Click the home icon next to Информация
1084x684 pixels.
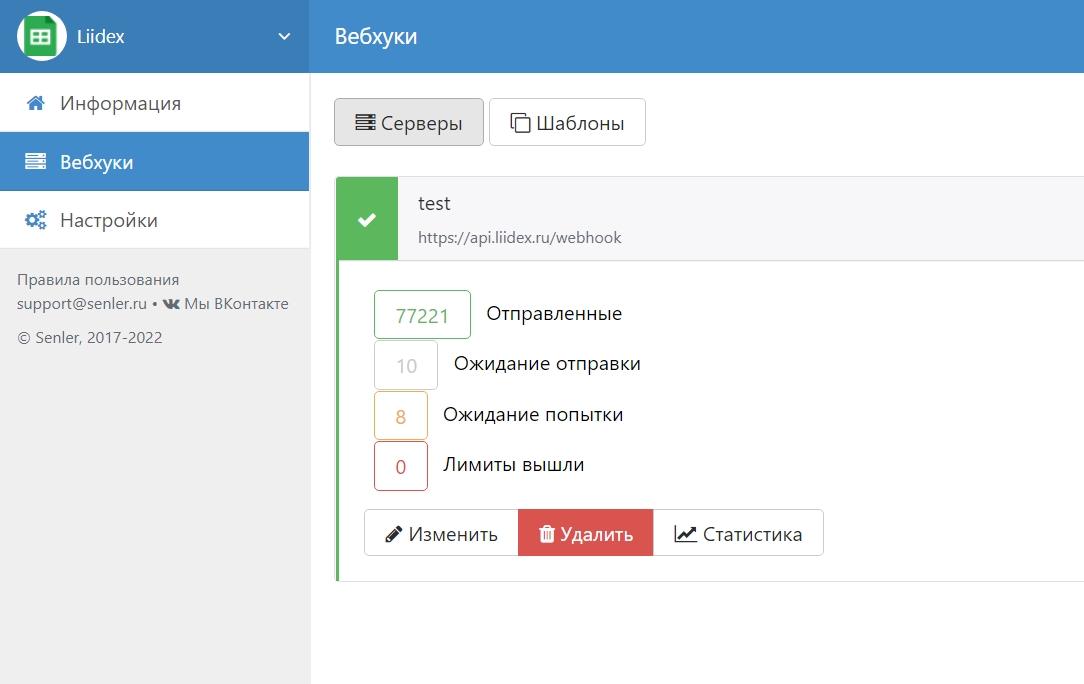36,103
